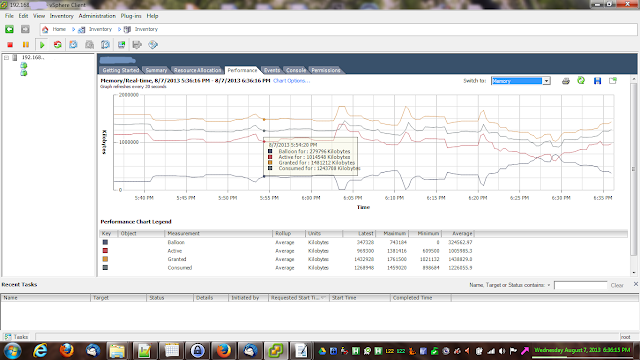Open the recent tasks filter dropdown arrow

click(x=549, y=285)
